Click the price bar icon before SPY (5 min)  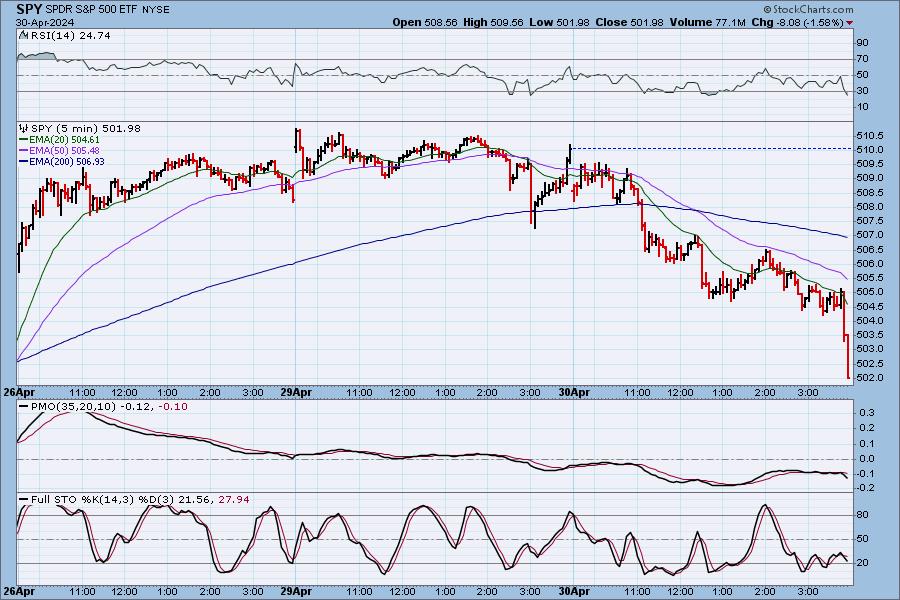24,129
